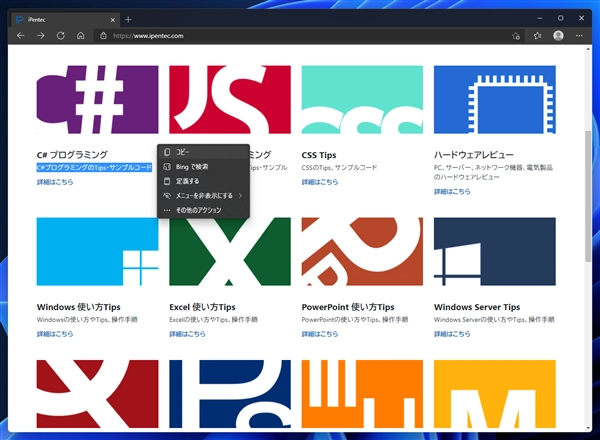This screenshot has width=600, height=440.
Task: Open the C# programming thumbnail image
Action: [97, 99]
